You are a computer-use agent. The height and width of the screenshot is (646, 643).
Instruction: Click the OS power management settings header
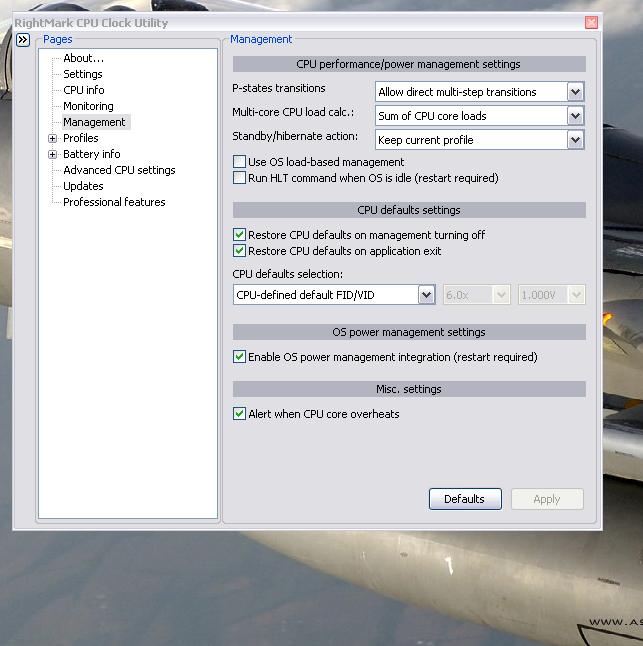click(x=409, y=332)
